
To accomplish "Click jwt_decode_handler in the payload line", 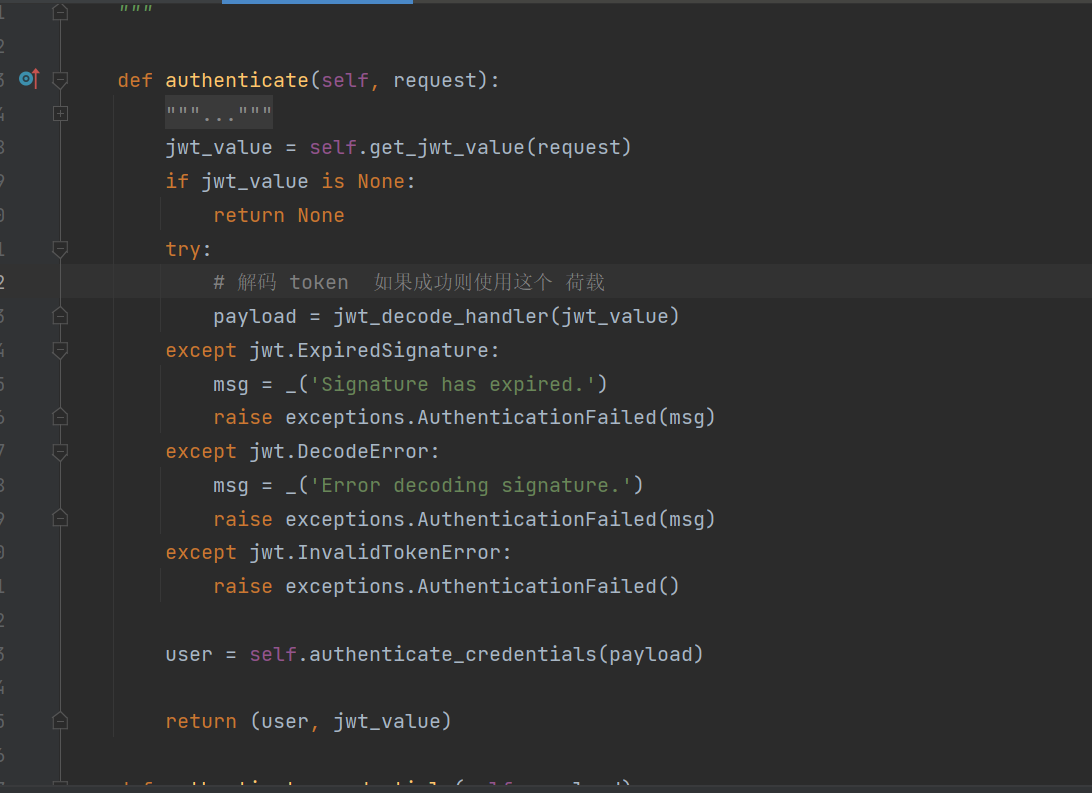I will pos(441,316).
